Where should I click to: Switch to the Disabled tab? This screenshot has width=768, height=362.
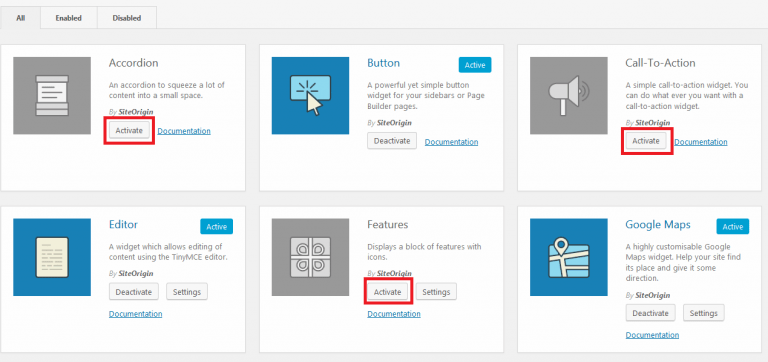(x=127, y=18)
